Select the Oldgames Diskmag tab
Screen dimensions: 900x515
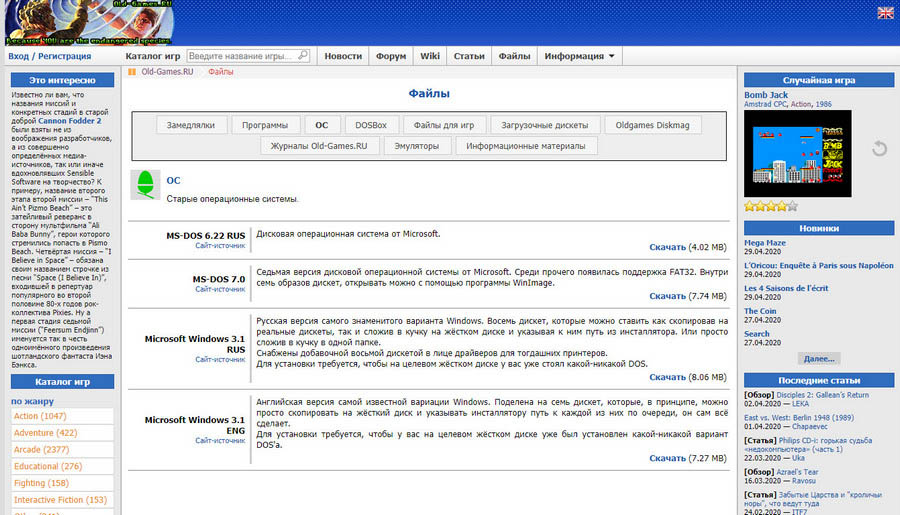point(653,125)
